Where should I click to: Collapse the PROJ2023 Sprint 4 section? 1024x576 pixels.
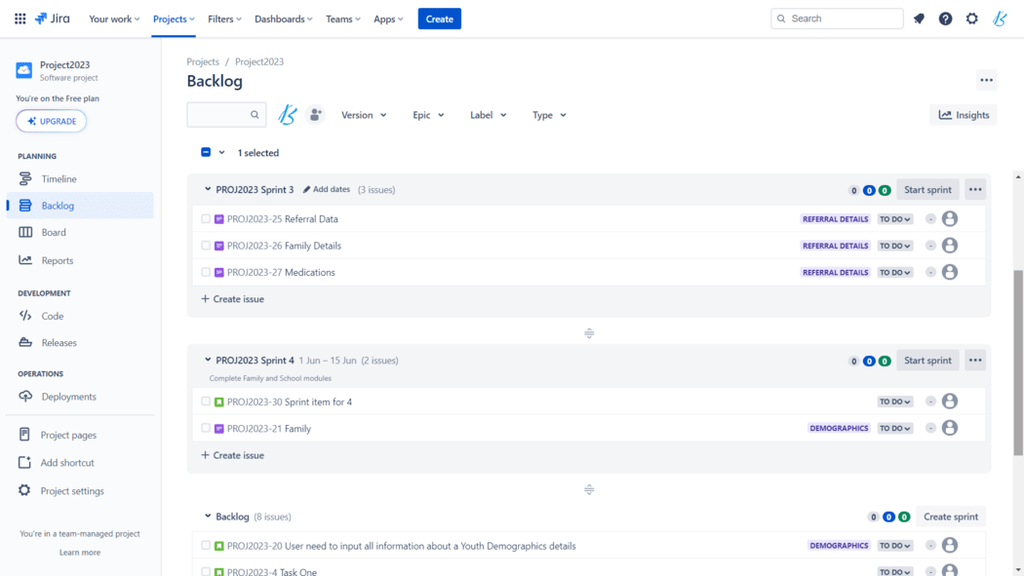[x=208, y=360]
